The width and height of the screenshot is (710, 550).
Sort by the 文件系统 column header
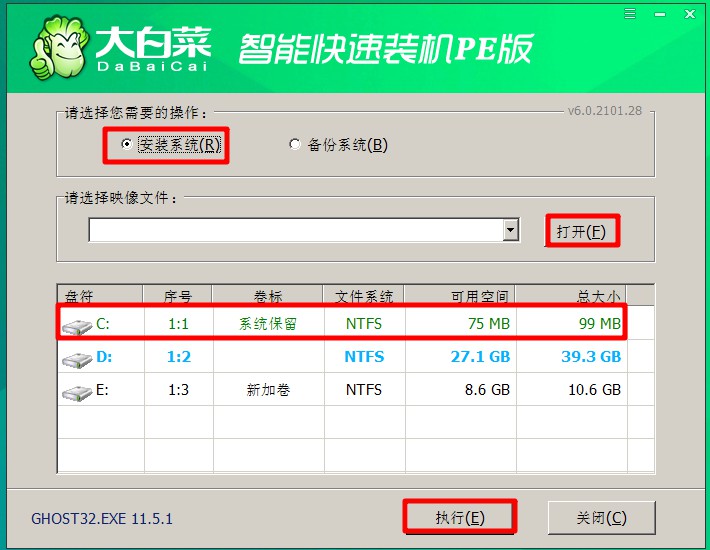tap(364, 296)
